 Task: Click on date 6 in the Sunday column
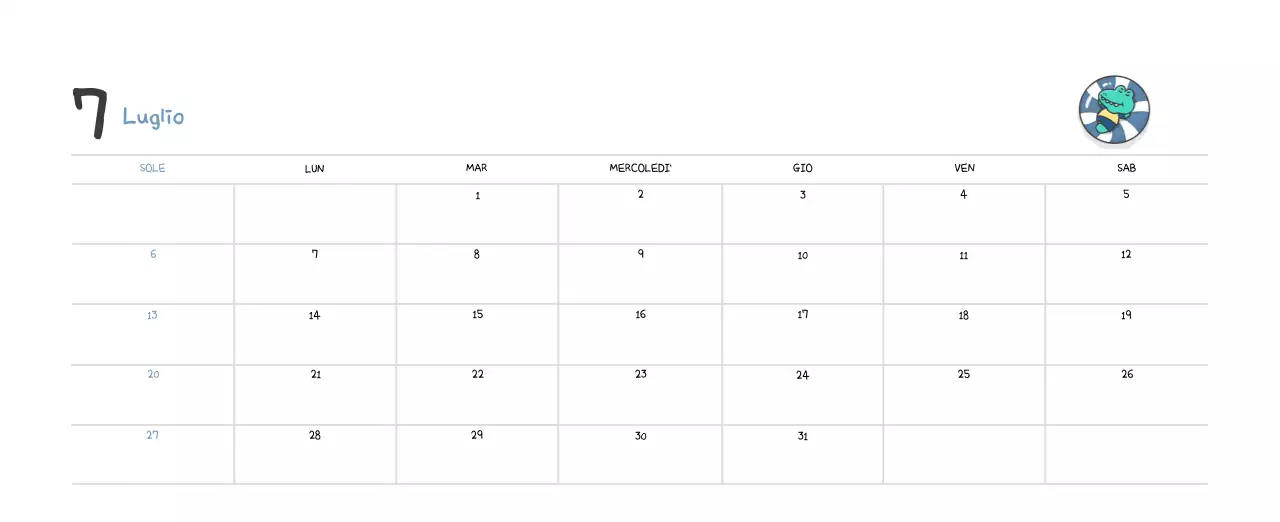pyautogui.click(x=153, y=274)
